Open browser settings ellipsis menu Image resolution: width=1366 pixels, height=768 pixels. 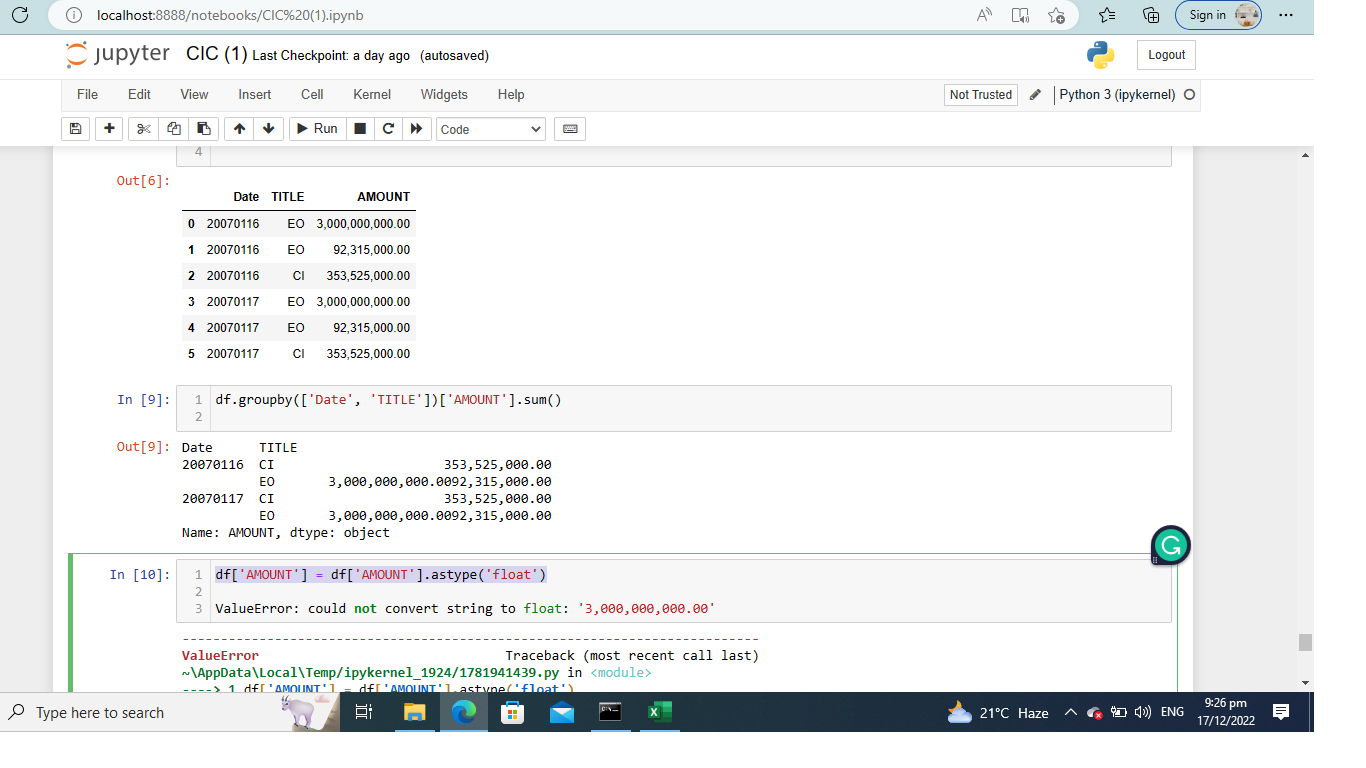[1286, 15]
